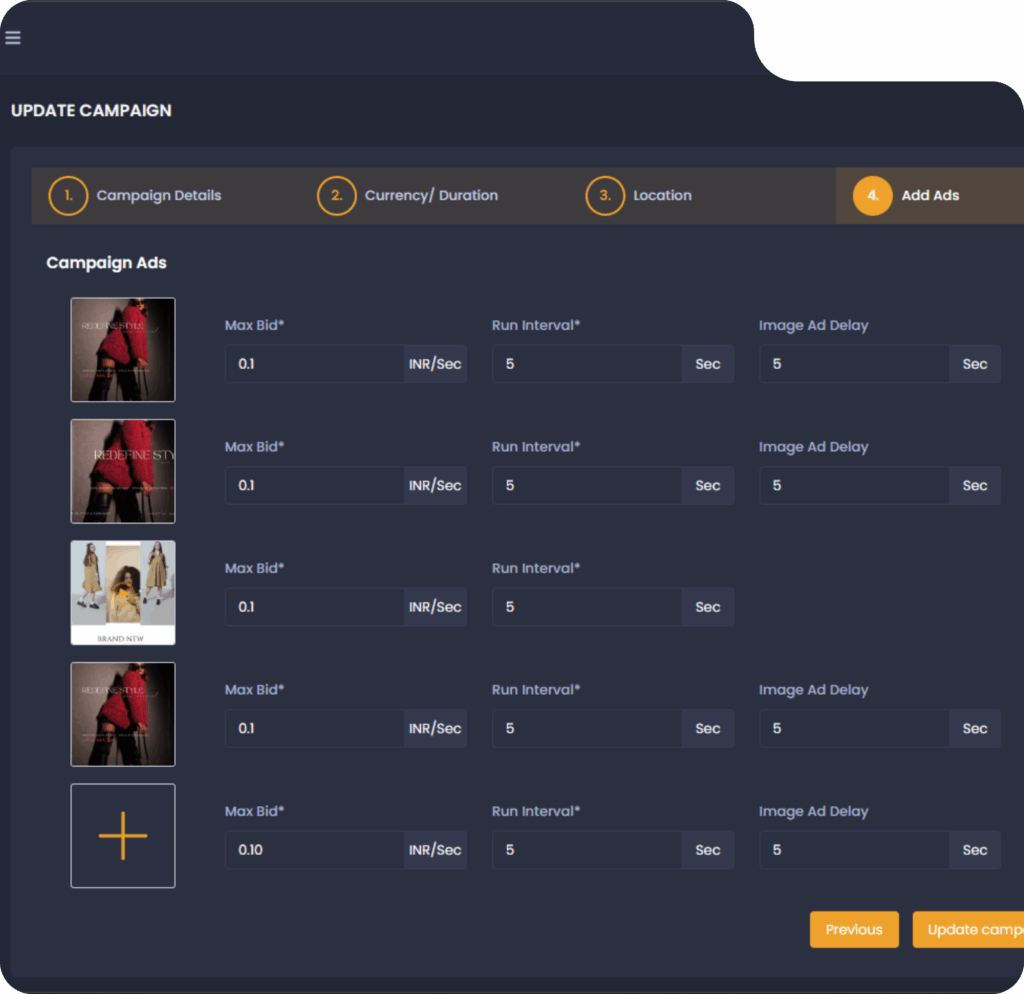
Task: Click the plus icon to add ad
Action: (x=123, y=835)
